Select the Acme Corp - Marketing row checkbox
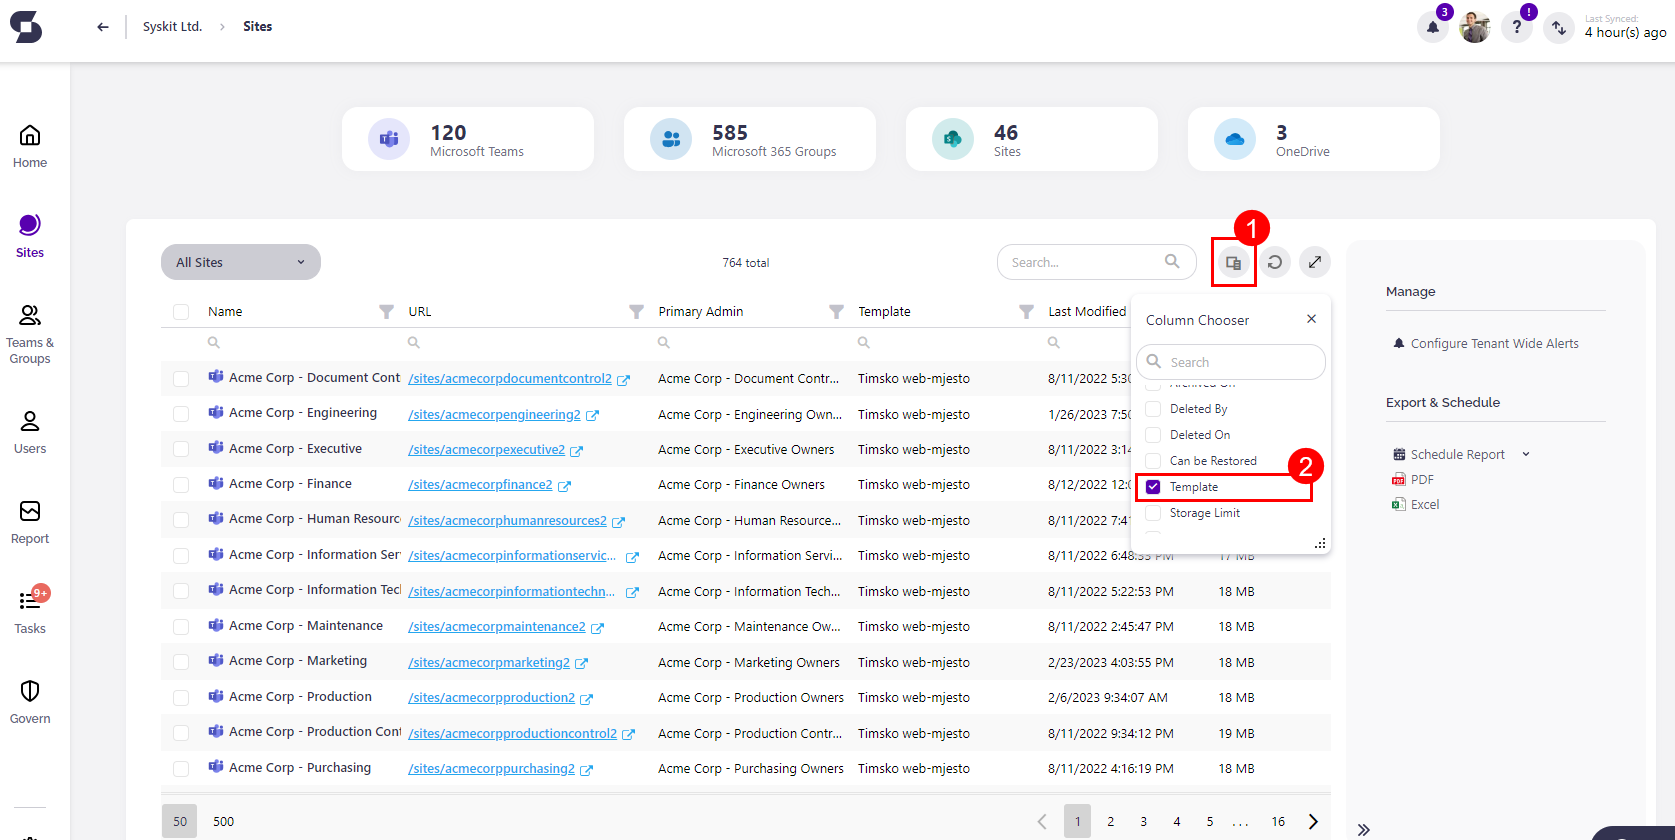Screen dimensions: 1675x840 tap(181, 662)
